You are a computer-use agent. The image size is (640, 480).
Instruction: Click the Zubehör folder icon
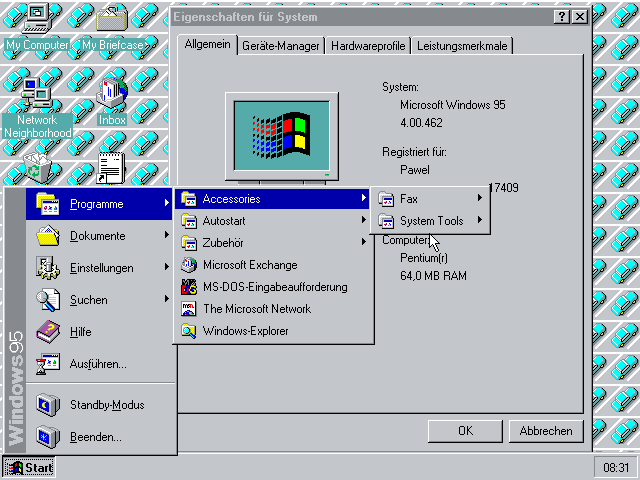click(189, 243)
